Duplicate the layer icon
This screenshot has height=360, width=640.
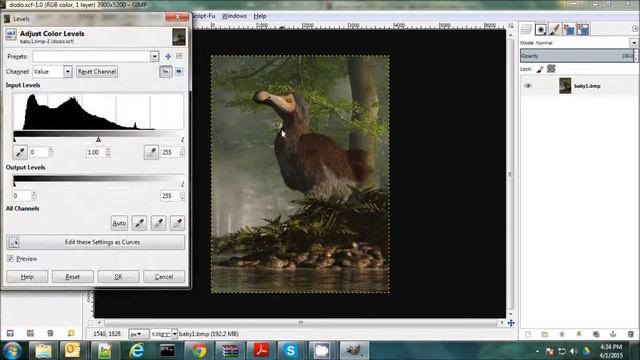pos(596,334)
